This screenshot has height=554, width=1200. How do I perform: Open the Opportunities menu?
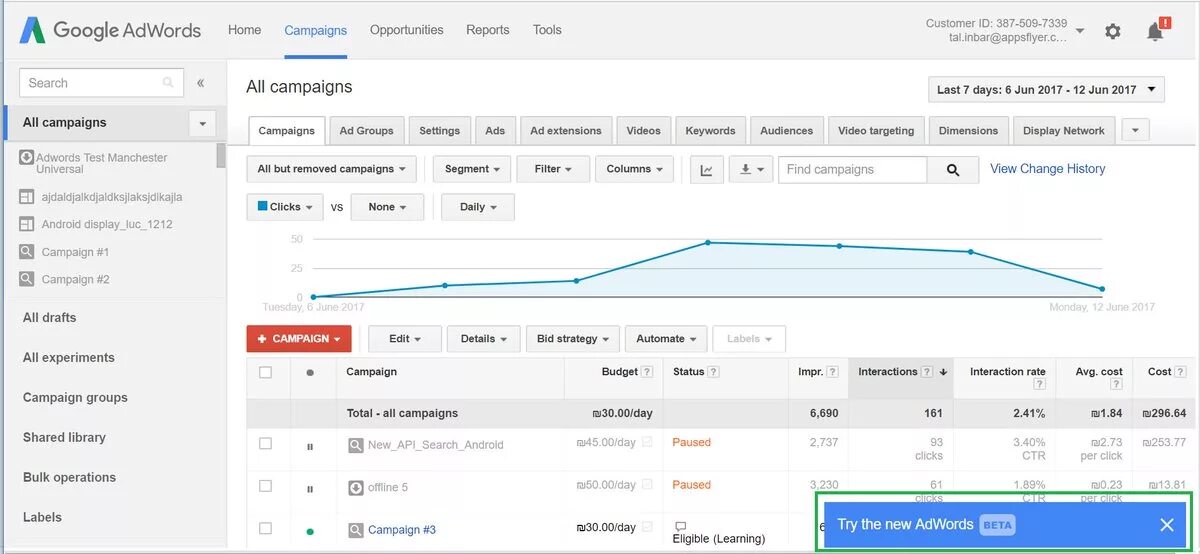(x=406, y=30)
